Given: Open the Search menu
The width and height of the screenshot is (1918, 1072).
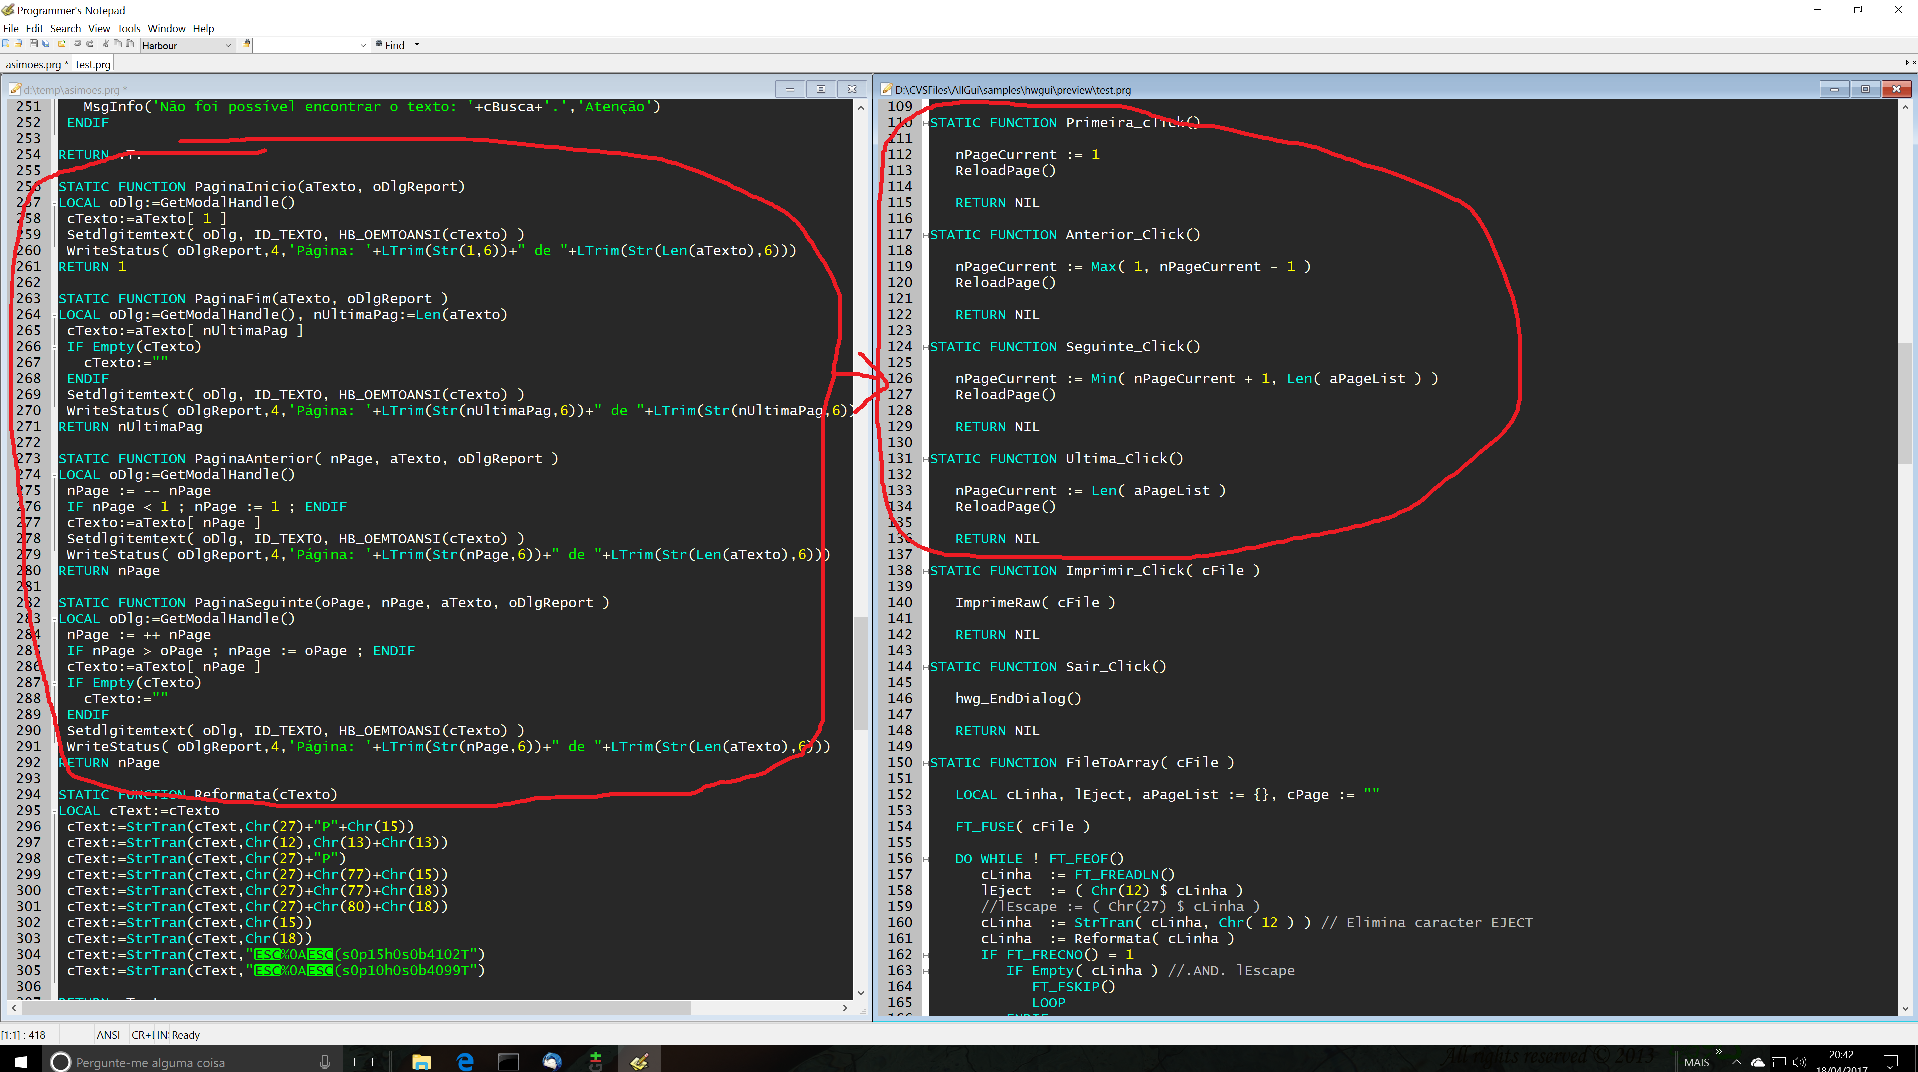Looking at the screenshot, I should (65, 29).
